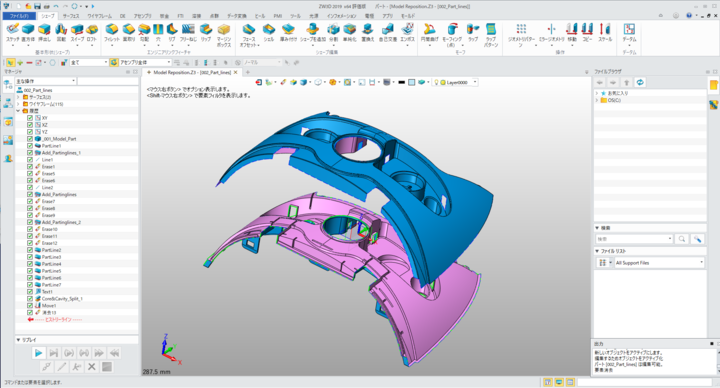Uncheck the Text1 checkbox
The height and width of the screenshot is (388, 720).
(30, 292)
